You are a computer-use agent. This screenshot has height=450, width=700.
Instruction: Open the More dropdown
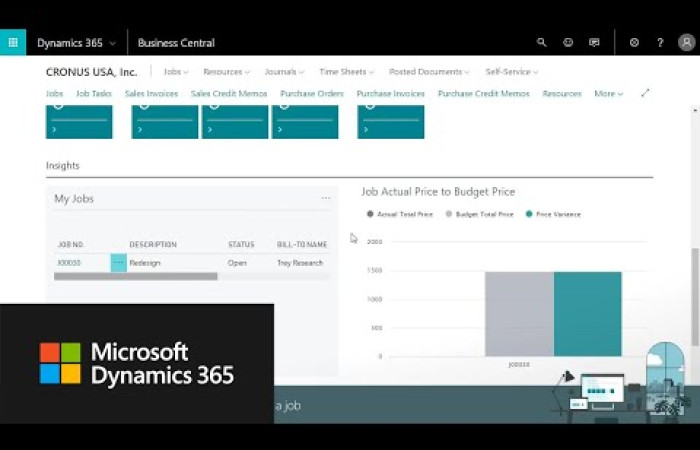(608, 94)
